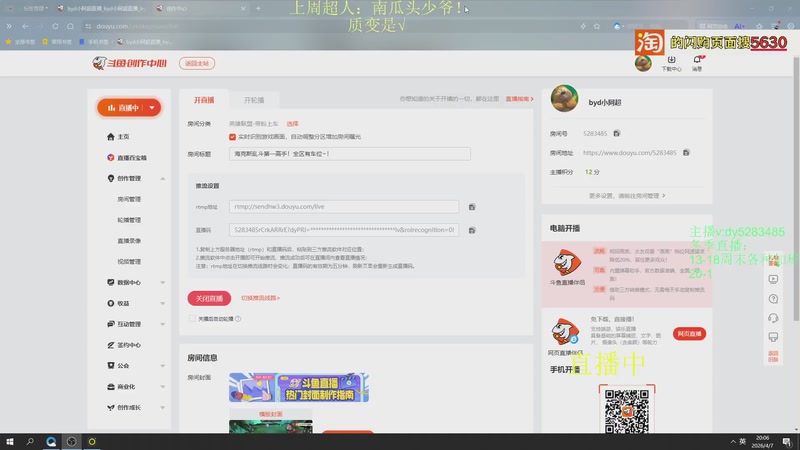800x450 pixels.
Task: Open 直播百宝箱 toolbox icon in sidebar
Action: [111, 158]
